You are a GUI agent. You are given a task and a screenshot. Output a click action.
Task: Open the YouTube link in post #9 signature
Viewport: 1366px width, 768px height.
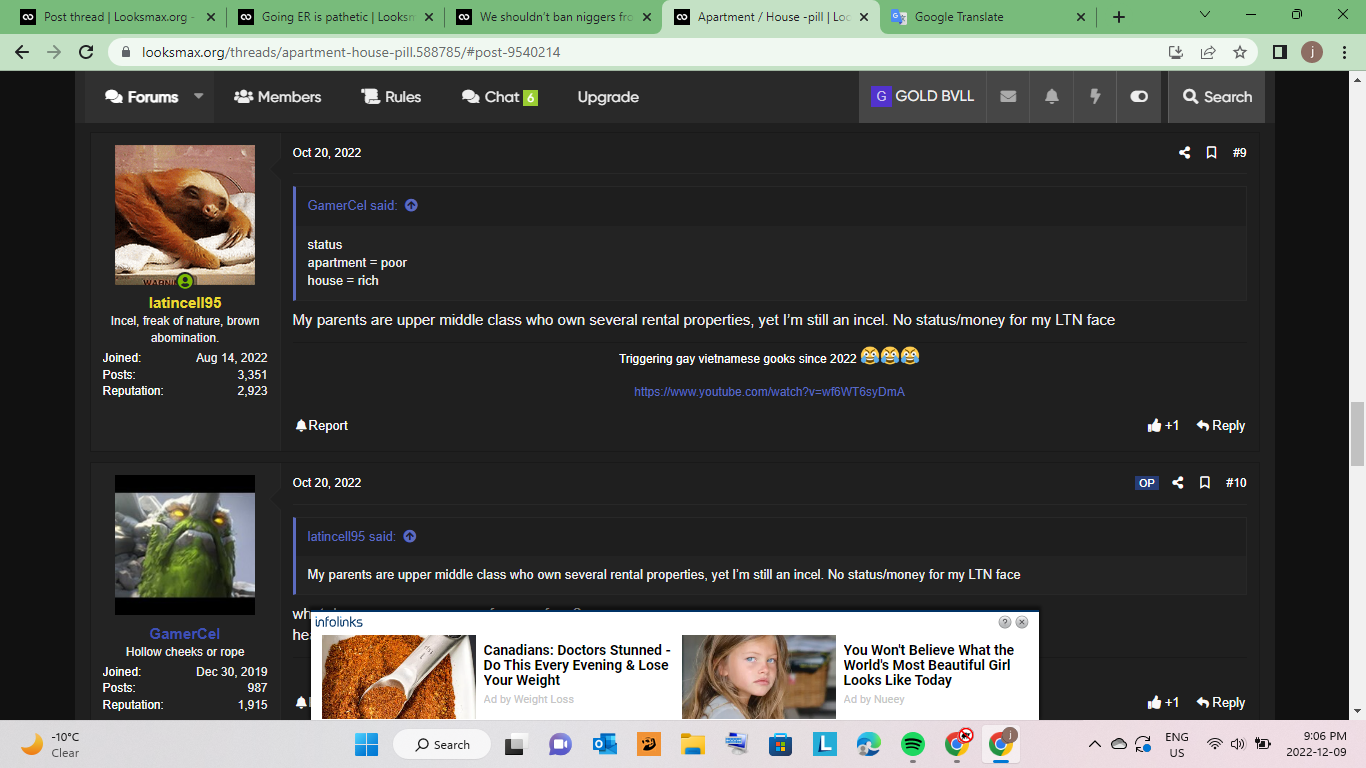[x=769, y=392]
